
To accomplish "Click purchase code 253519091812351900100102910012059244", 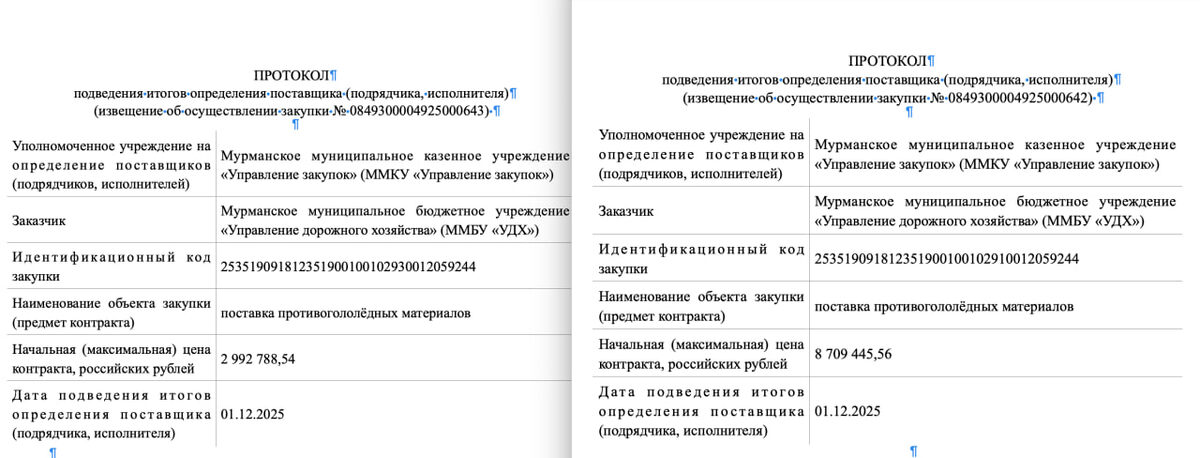I will (x=947, y=259).
